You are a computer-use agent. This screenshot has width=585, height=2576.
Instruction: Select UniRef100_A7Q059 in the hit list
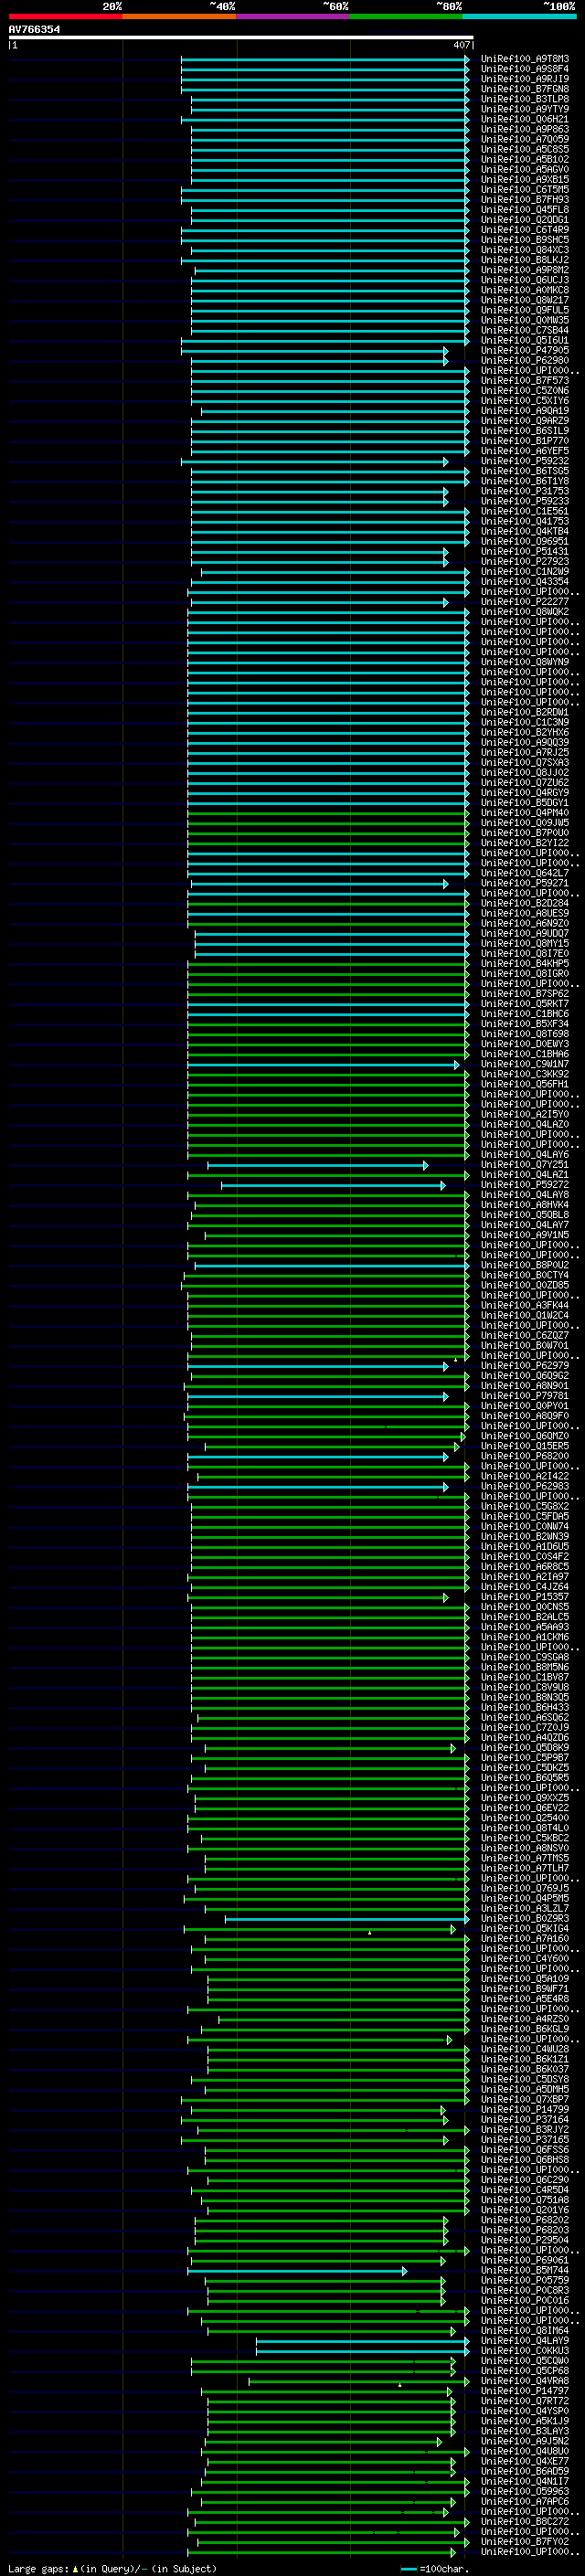[525, 139]
